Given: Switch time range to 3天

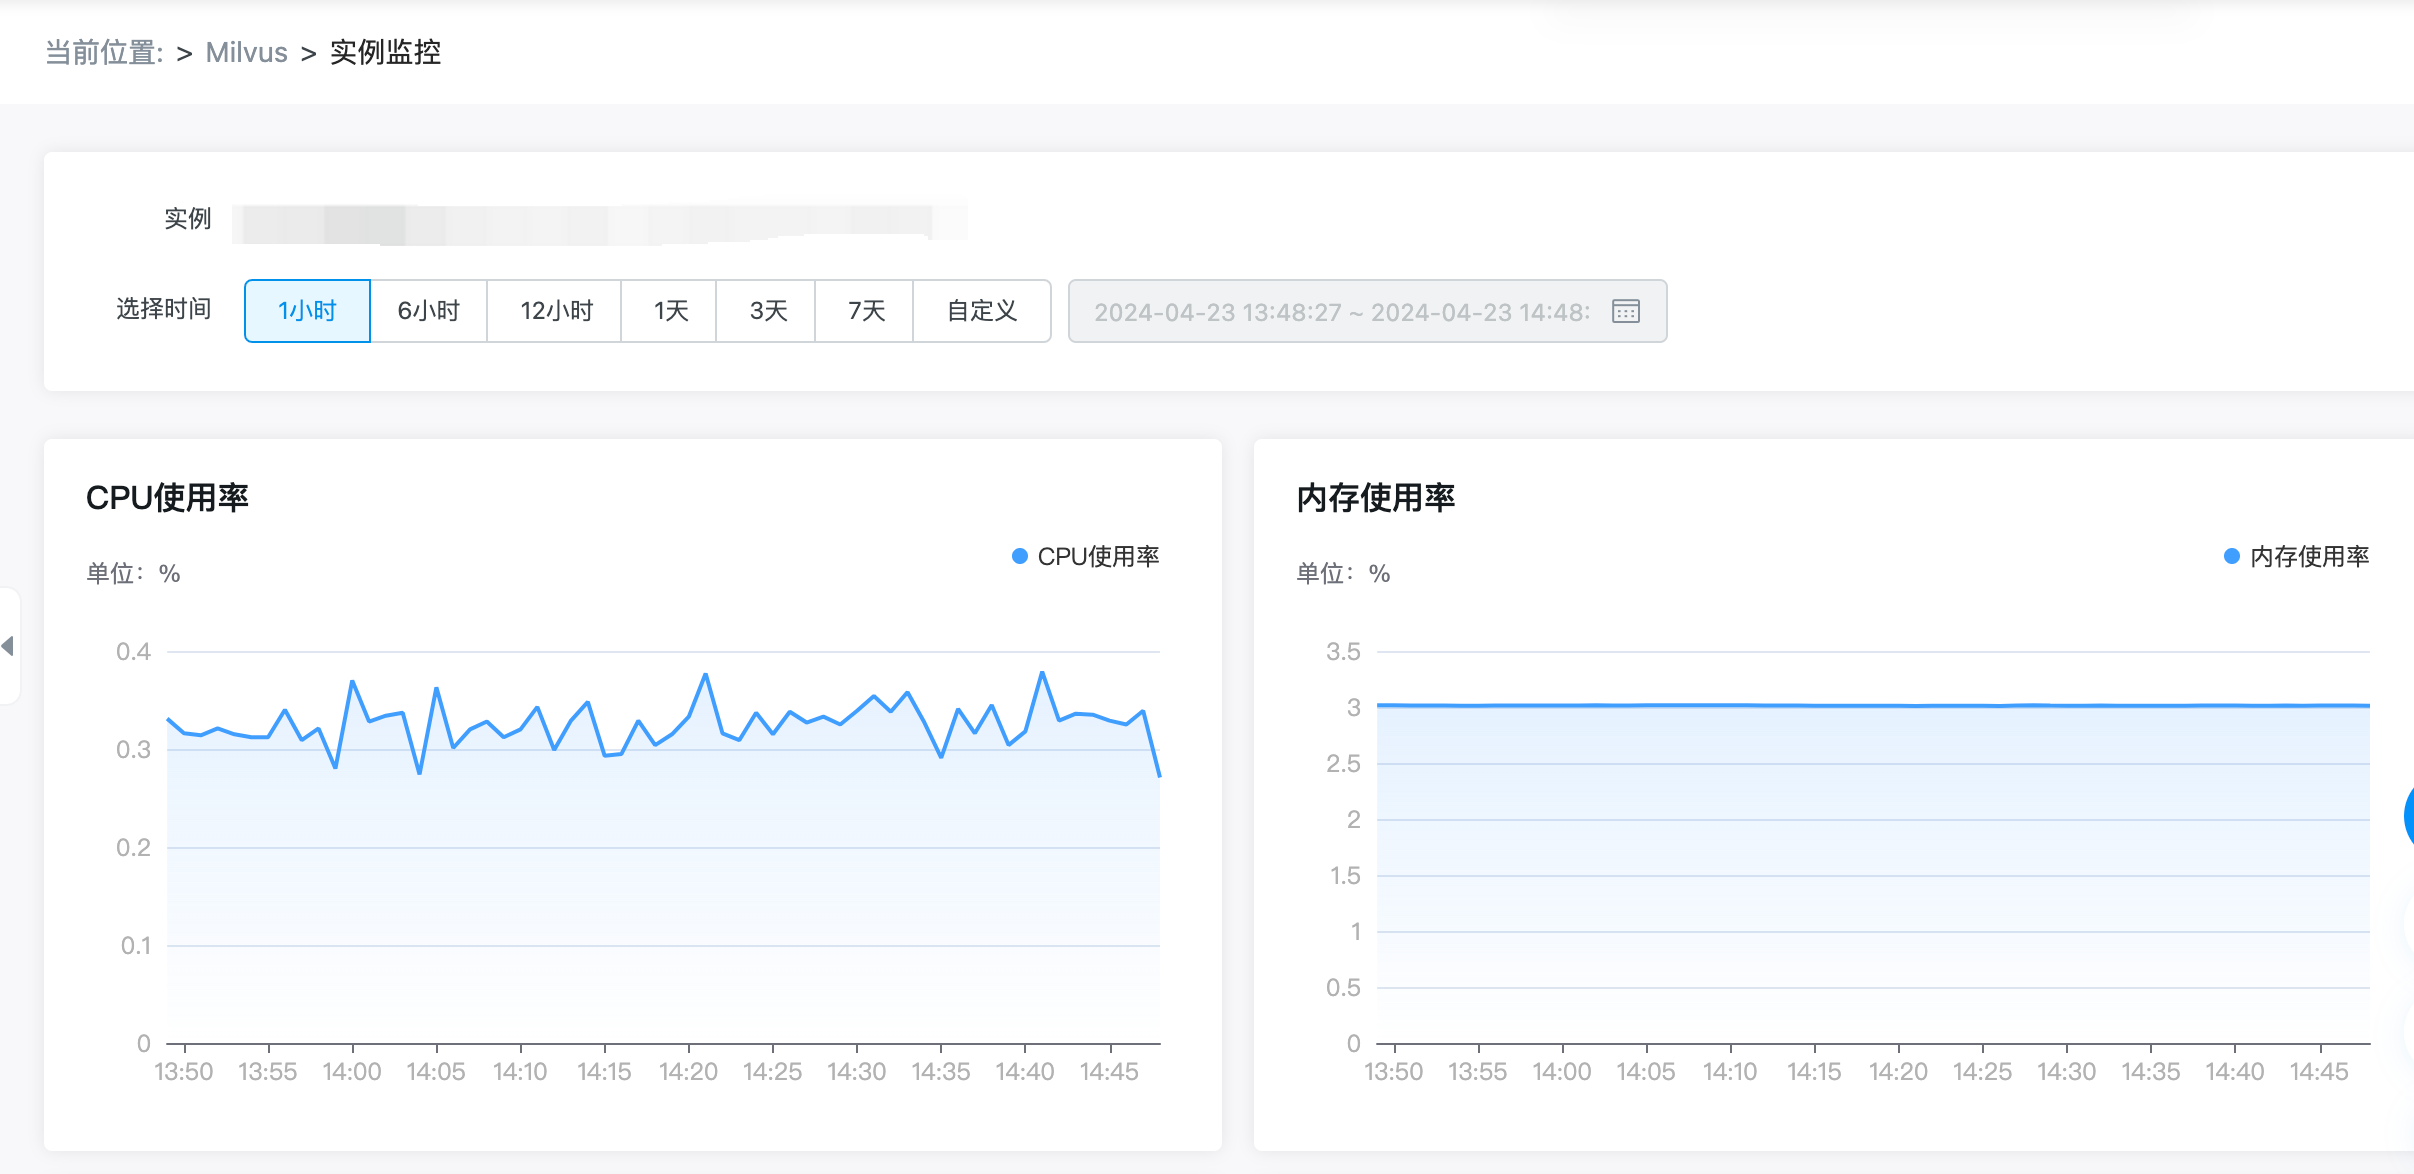Looking at the screenshot, I should tap(767, 311).
